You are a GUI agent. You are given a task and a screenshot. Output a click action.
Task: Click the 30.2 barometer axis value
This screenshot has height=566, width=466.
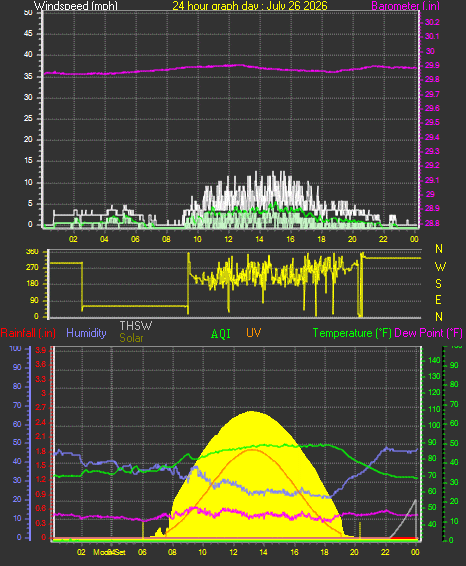tap(432, 22)
